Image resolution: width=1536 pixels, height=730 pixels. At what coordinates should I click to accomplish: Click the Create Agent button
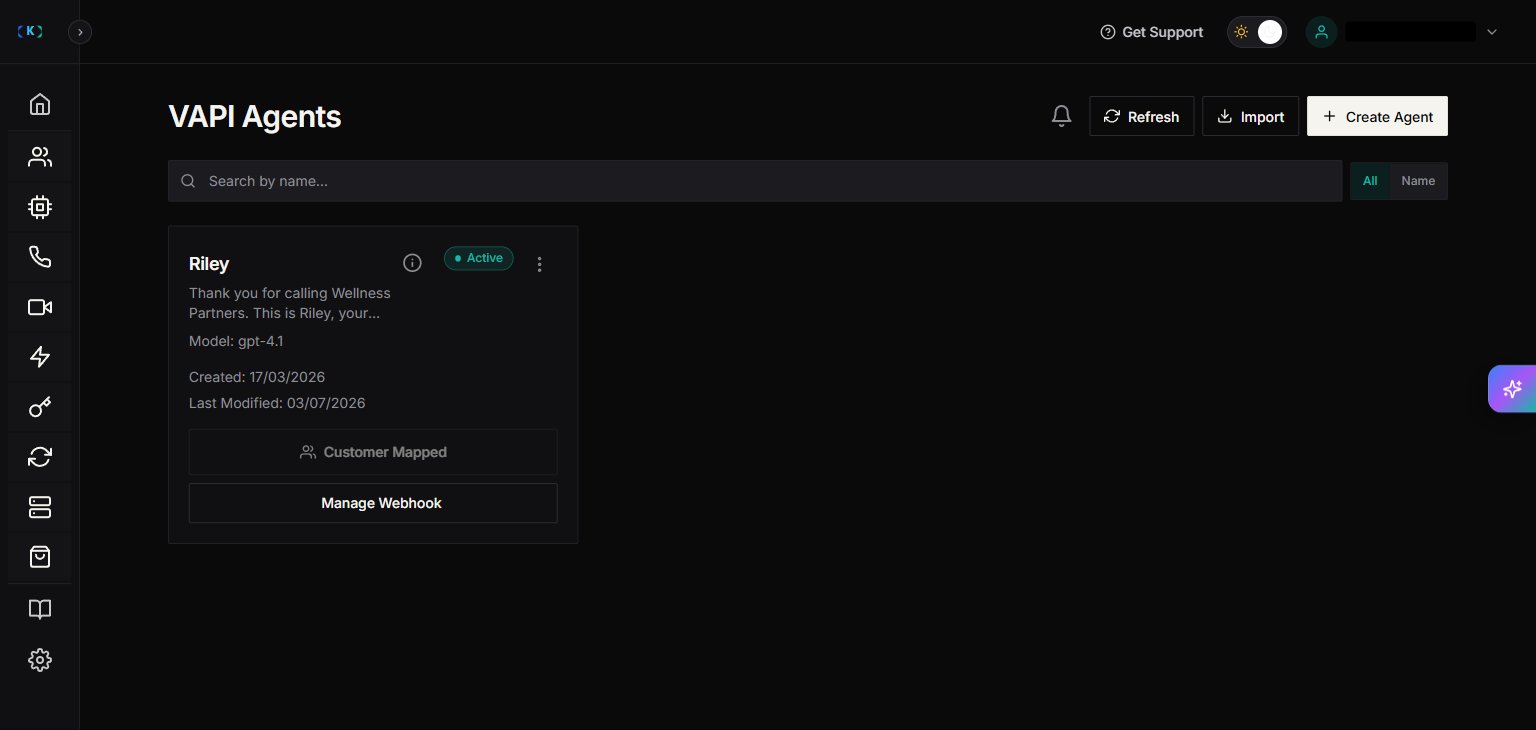(x=1377, y=116)
